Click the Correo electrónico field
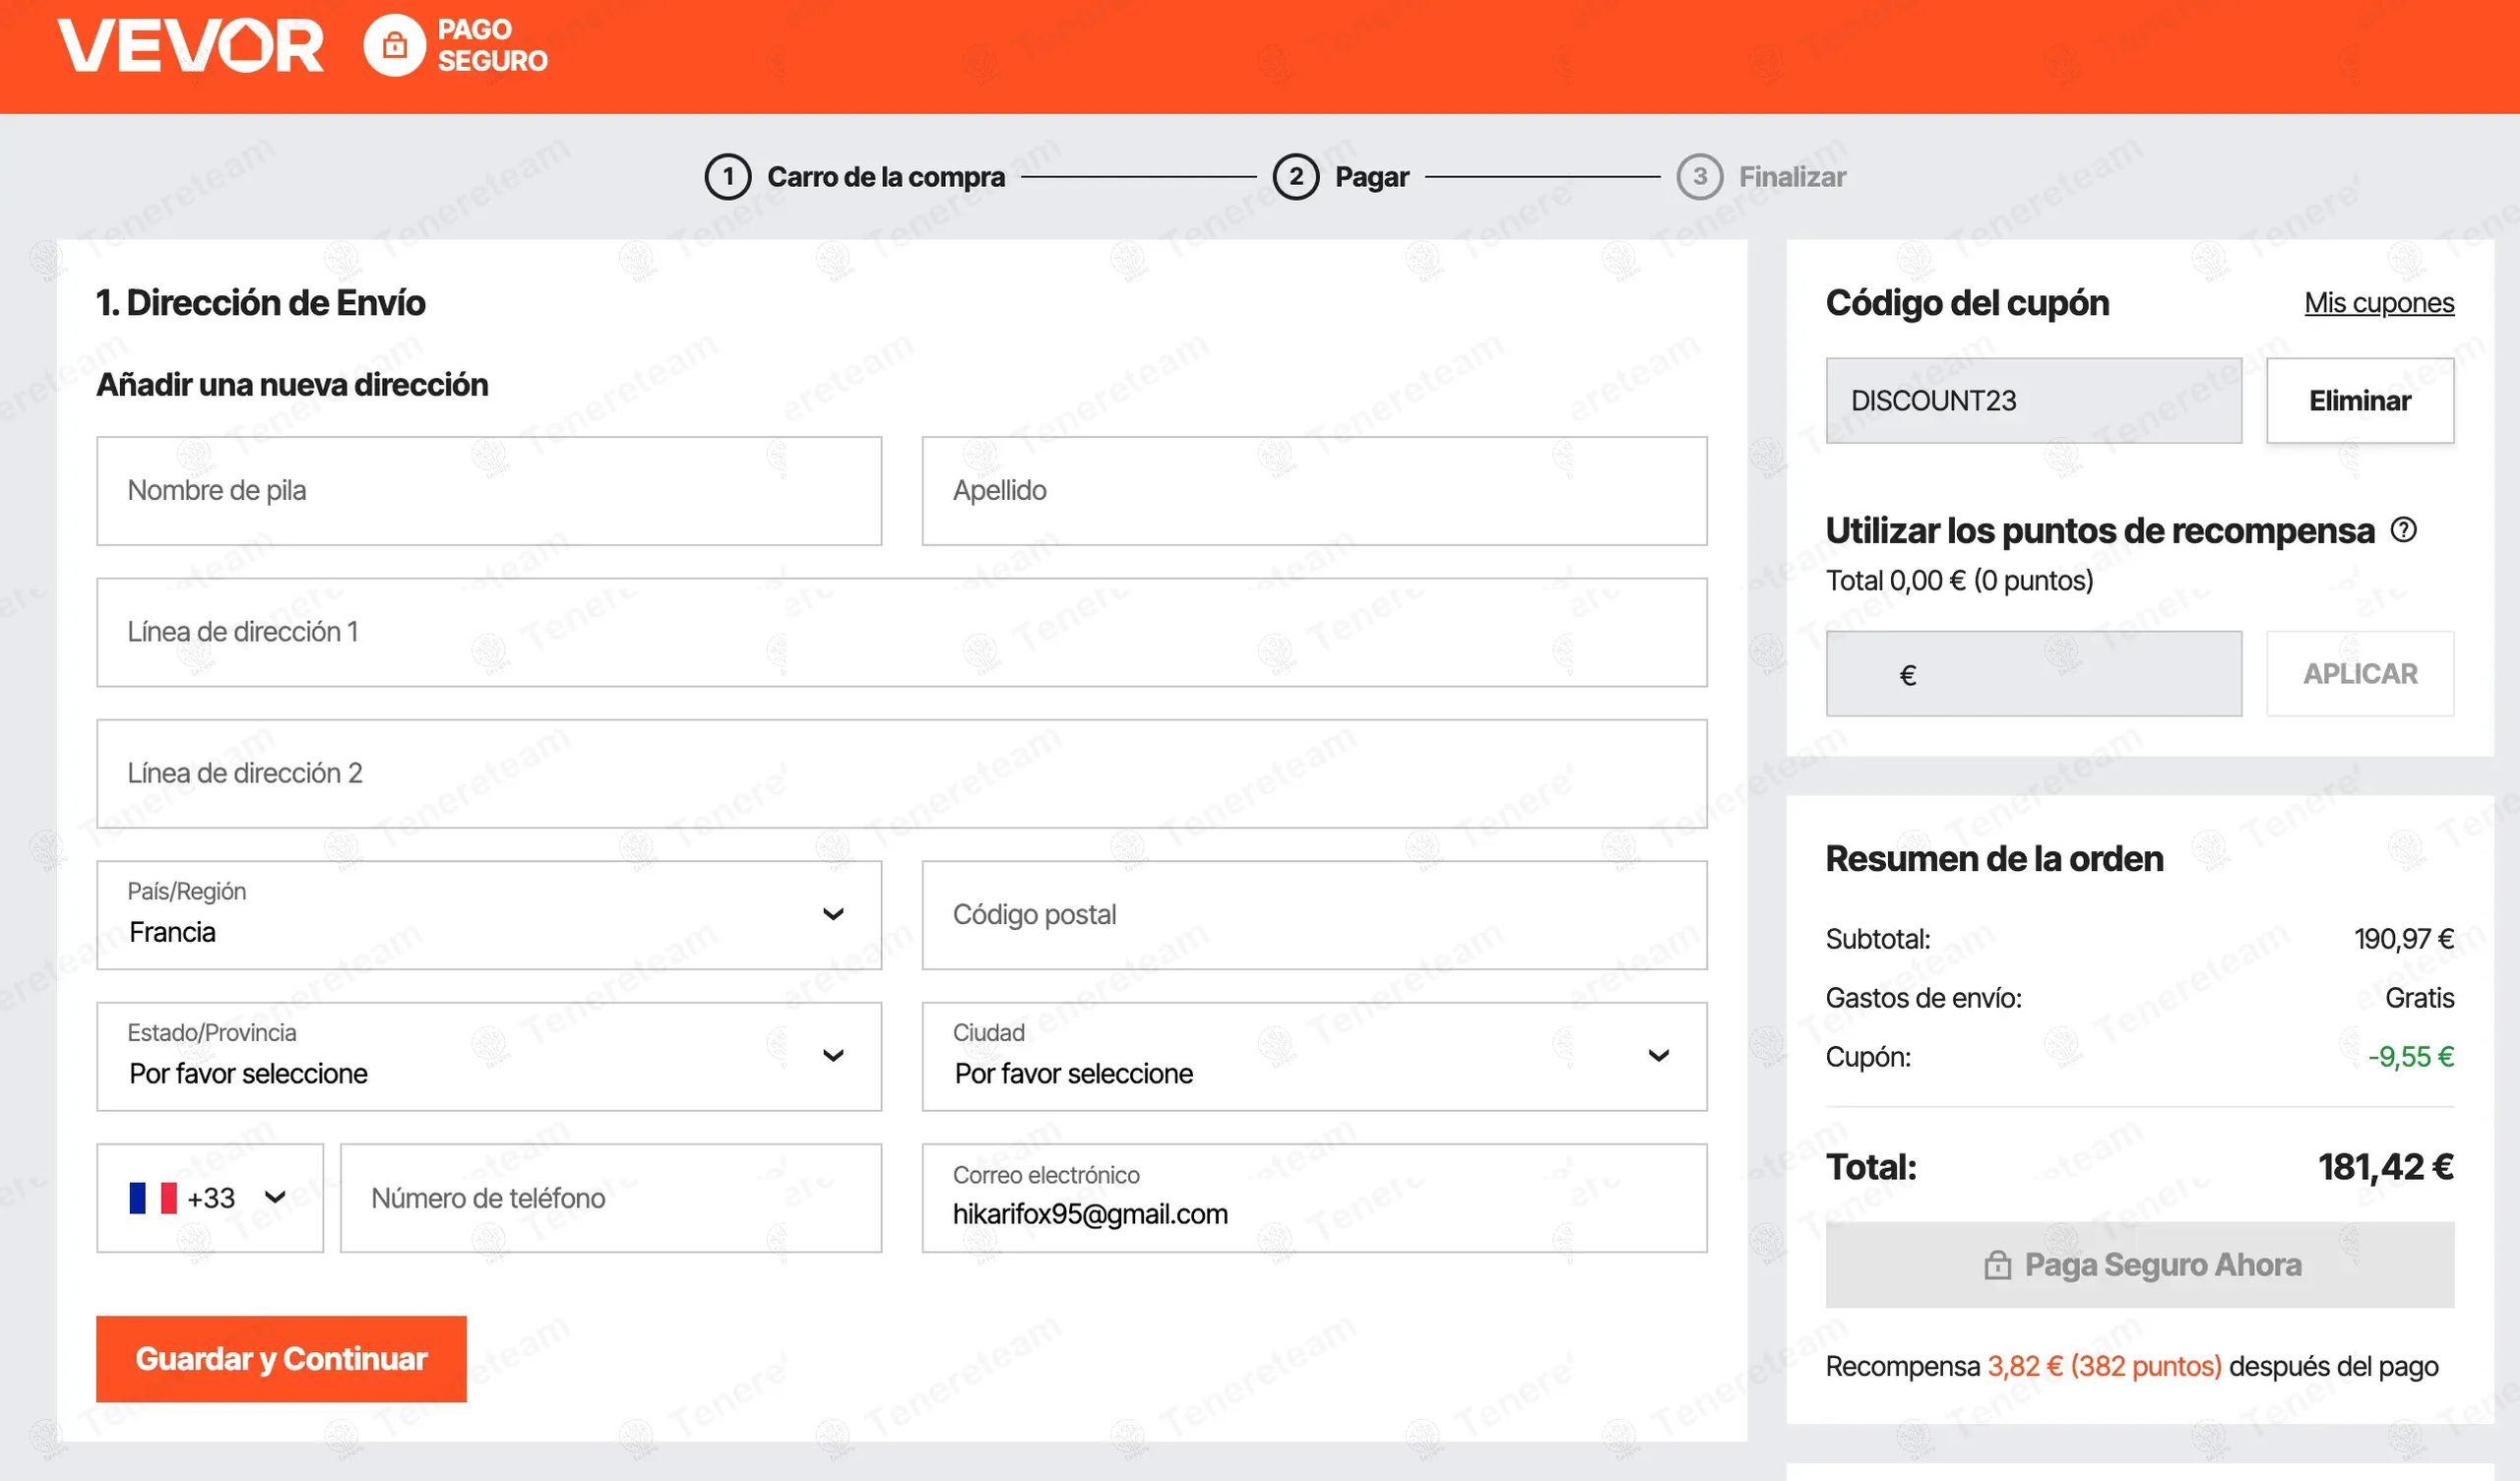Viewport: 2520px width, 1481px height. 1314,1198
